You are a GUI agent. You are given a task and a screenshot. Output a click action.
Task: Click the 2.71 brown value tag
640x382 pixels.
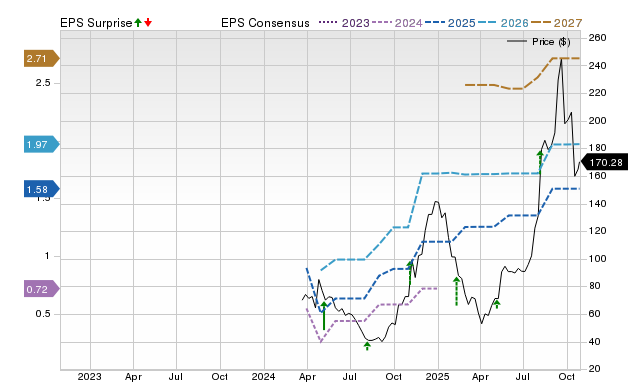pyautogui.click(x=42, y=59)
